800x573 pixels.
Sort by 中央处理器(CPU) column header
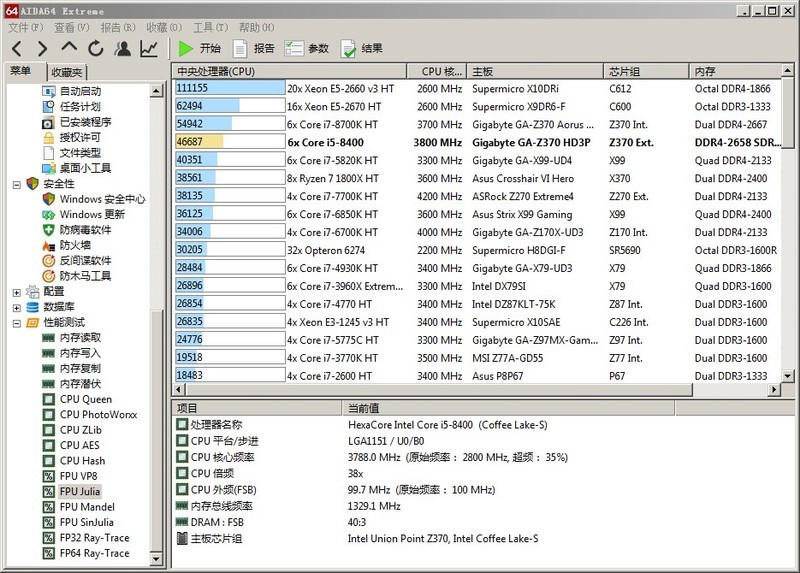289,71
